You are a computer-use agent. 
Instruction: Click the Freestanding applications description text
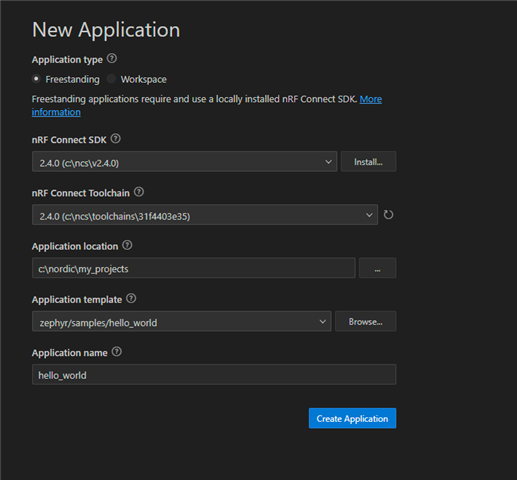194,99
